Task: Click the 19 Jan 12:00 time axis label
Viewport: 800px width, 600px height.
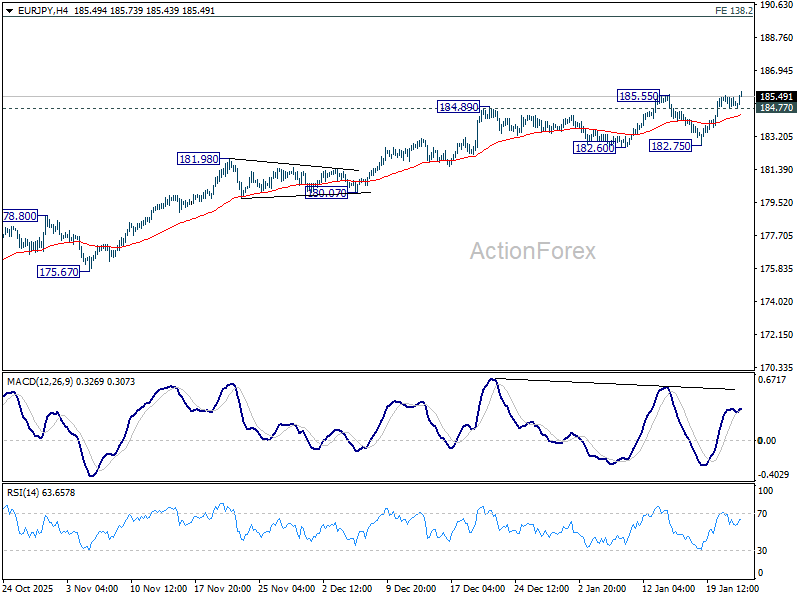Action: (x=732, y=589)
